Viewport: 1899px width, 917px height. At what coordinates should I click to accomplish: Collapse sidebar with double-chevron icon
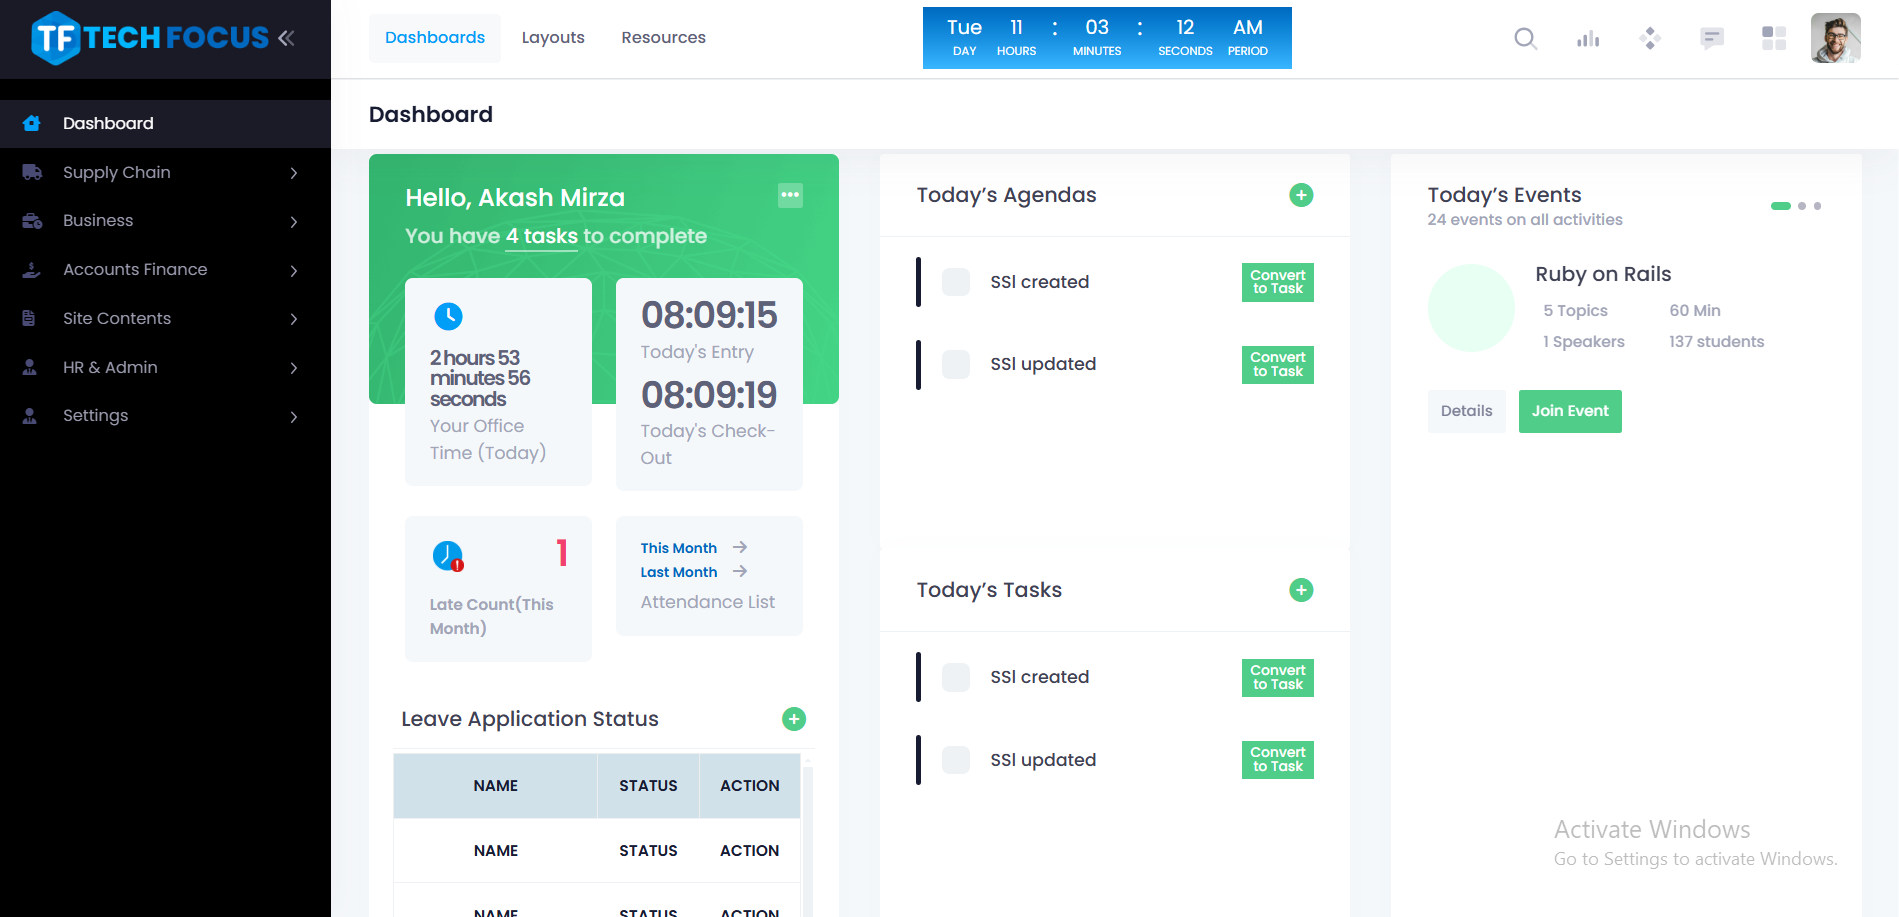[287, 38]
